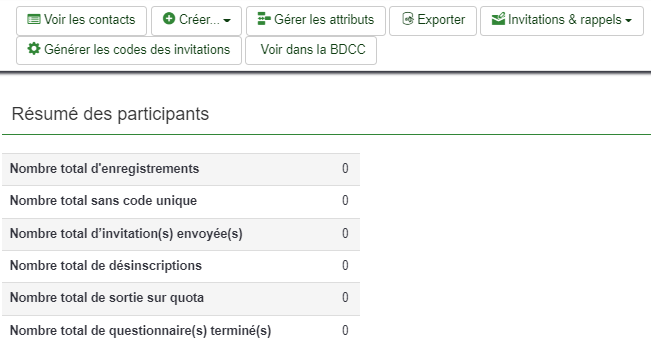Select the Nombre total de sortie sur quota row

coord(181,298)
